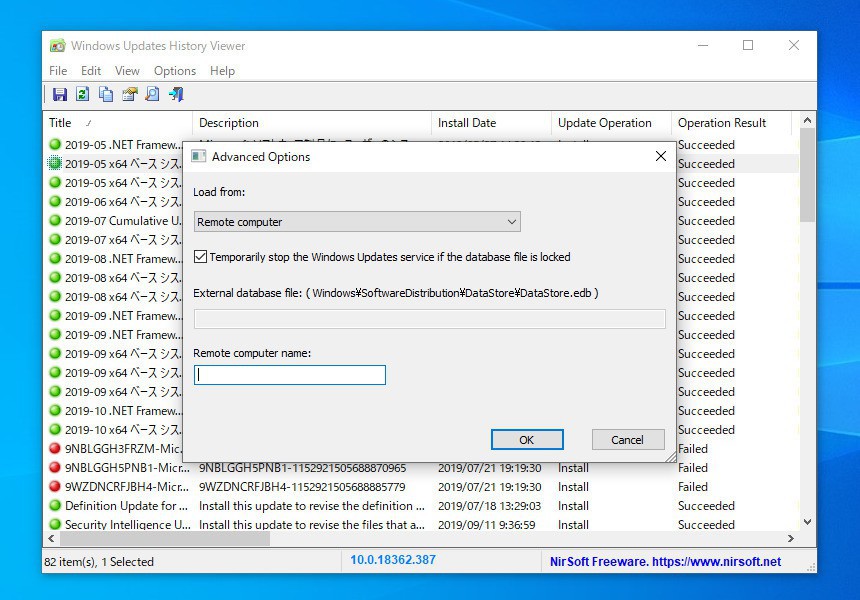The width and height of the screenshot is (860, 600).
Task: Click the red status icon for 9WZDNCRFJBH4
Action: click(x=55, y=487)
